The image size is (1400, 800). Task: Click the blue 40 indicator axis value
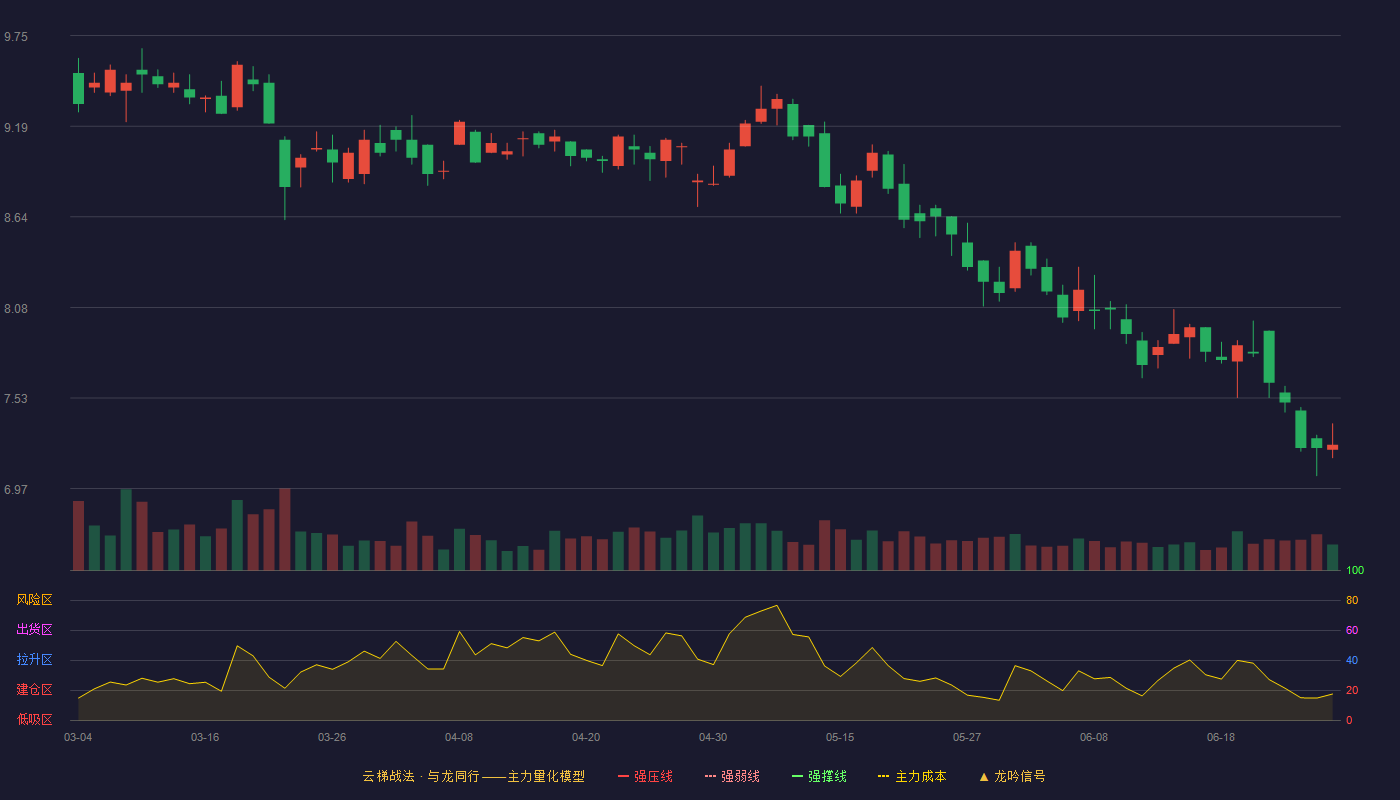(1352, 660)
